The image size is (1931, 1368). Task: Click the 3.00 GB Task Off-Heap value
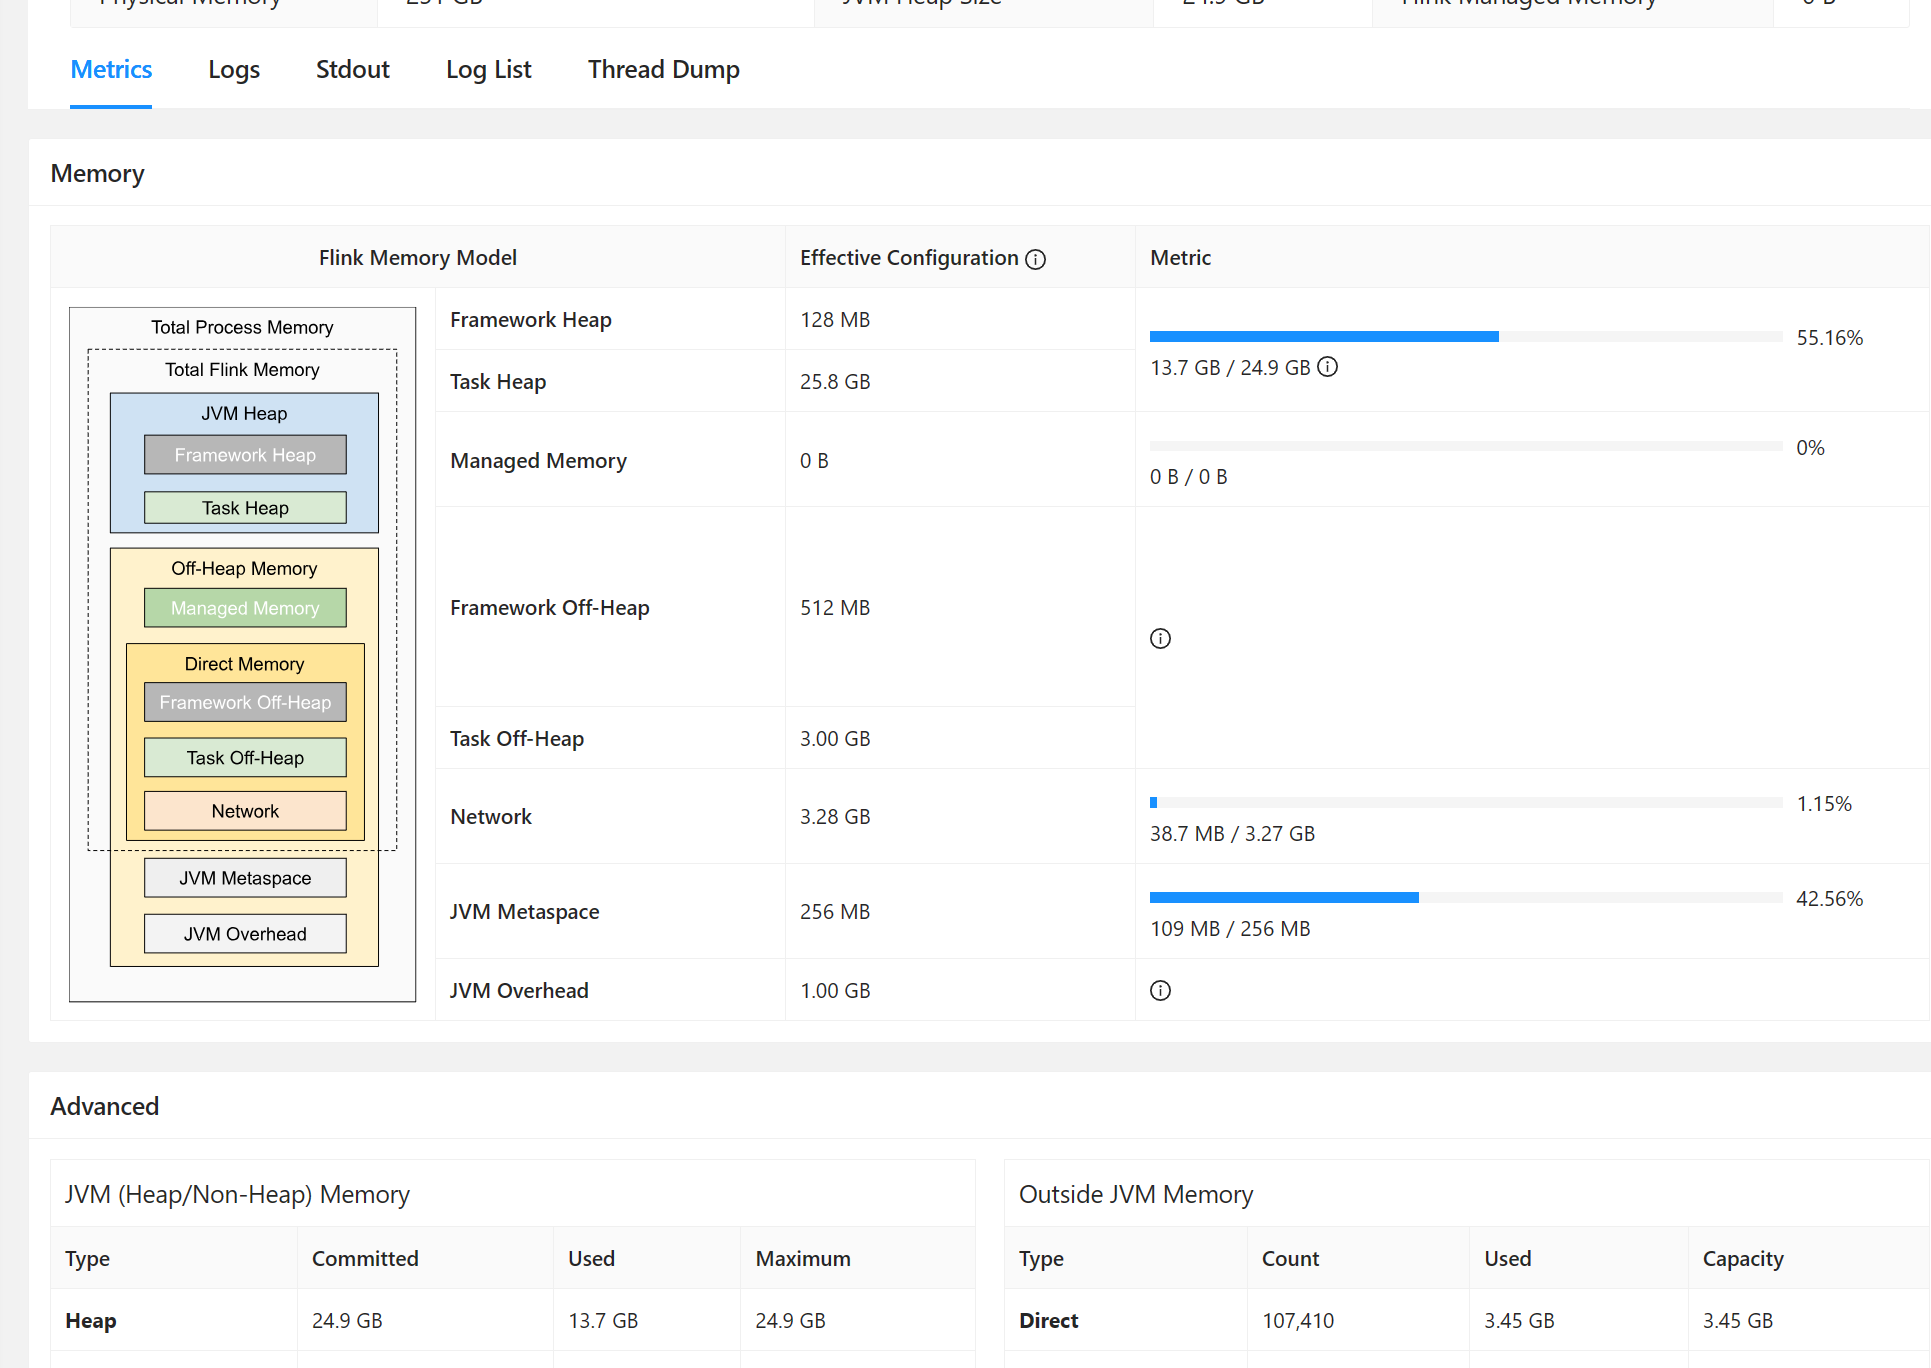pos(835,738)
